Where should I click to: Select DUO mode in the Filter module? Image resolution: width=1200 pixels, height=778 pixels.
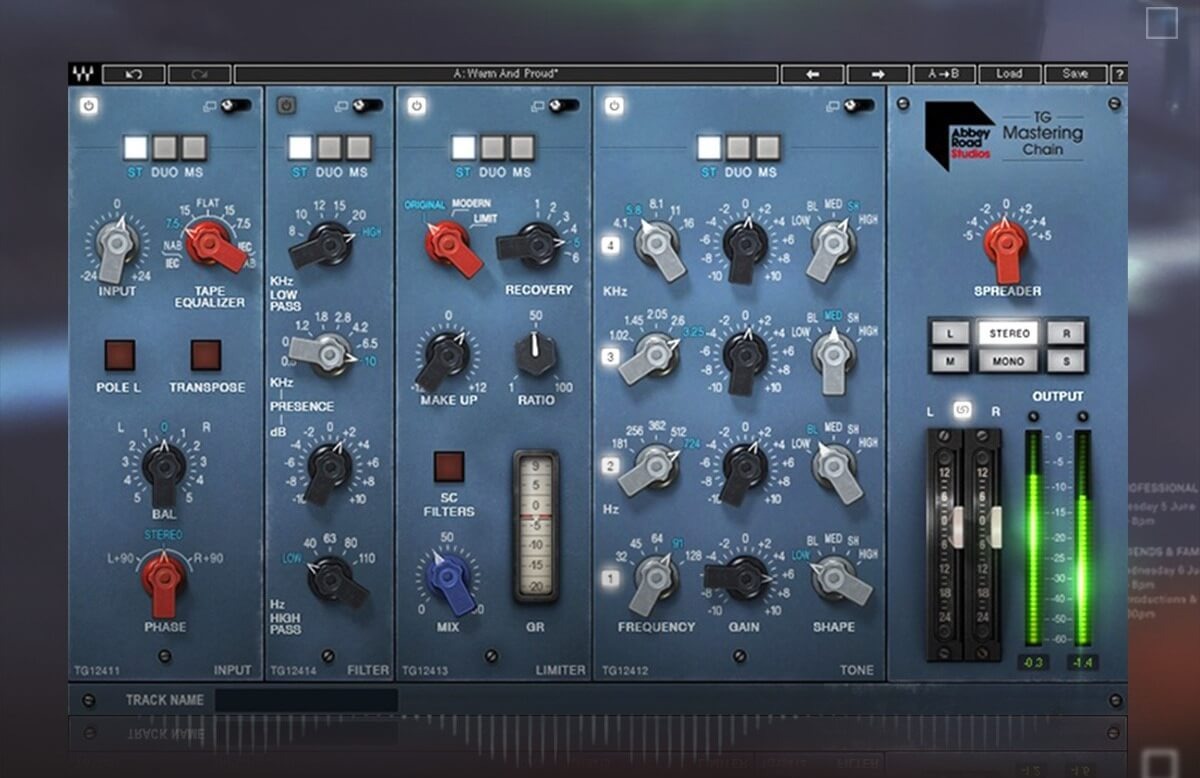point(330,148)
